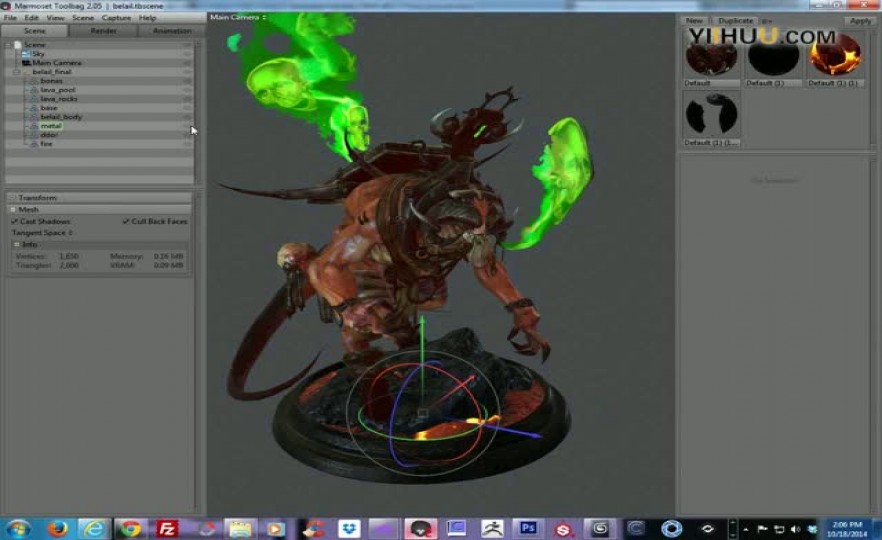Toggle visibility of belail_body row

click(187, 117)
